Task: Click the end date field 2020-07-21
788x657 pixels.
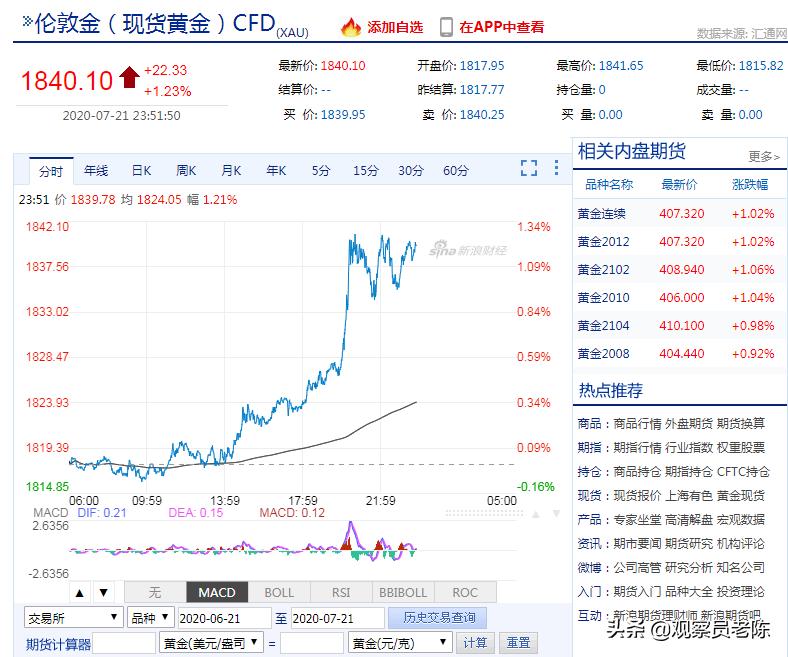Action: pyautogui.click(x=338, y=618)
